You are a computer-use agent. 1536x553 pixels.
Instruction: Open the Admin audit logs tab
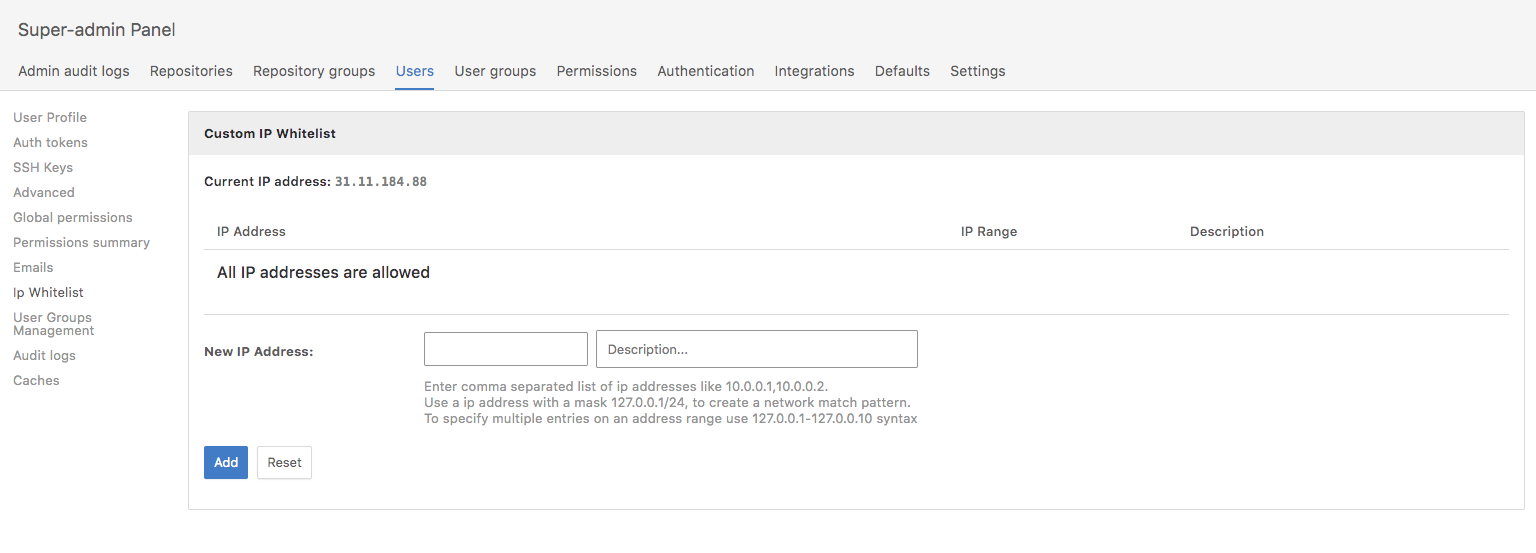point(74,71)
